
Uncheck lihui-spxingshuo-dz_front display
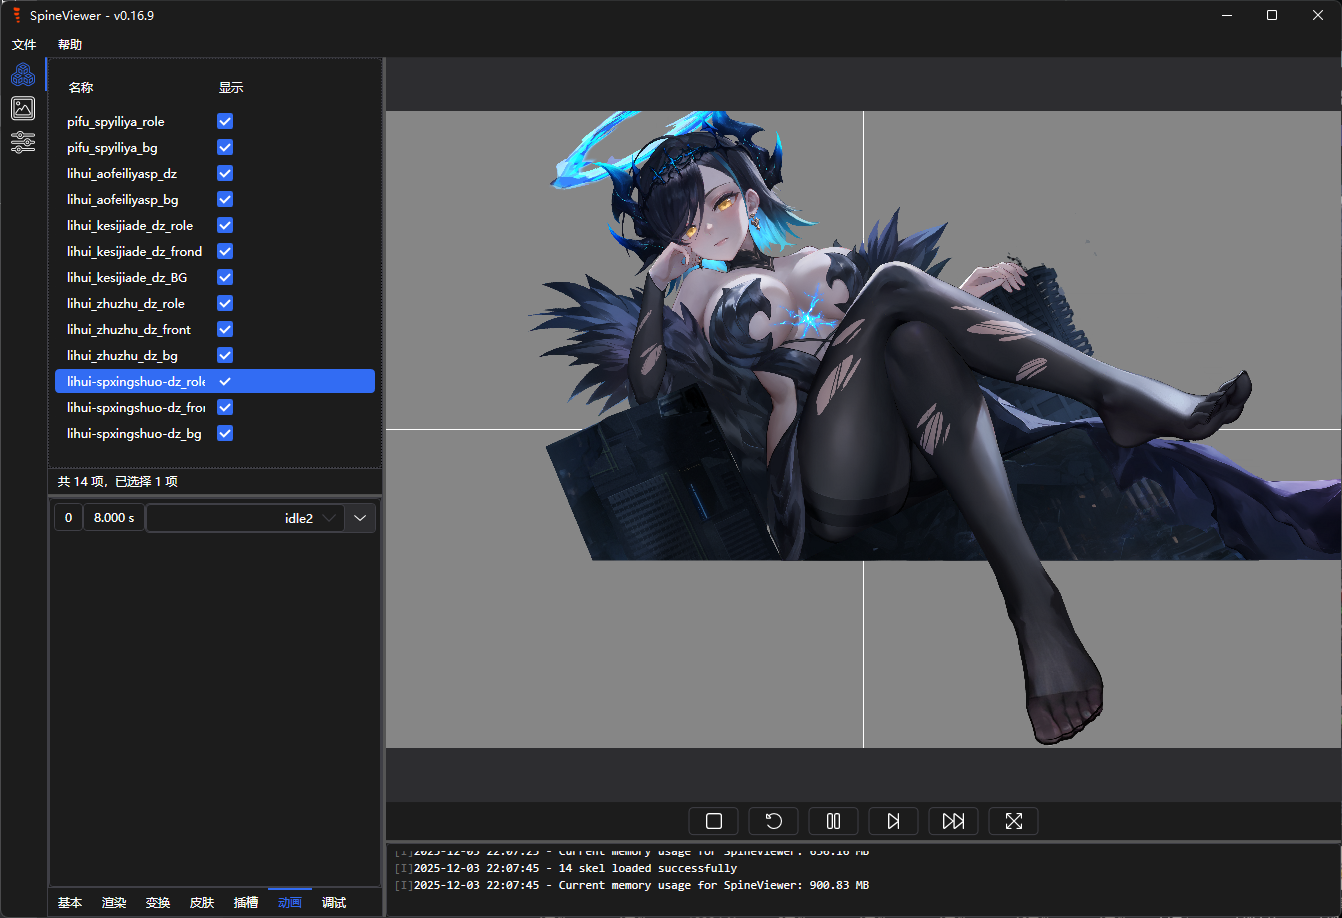click(225, 407)
